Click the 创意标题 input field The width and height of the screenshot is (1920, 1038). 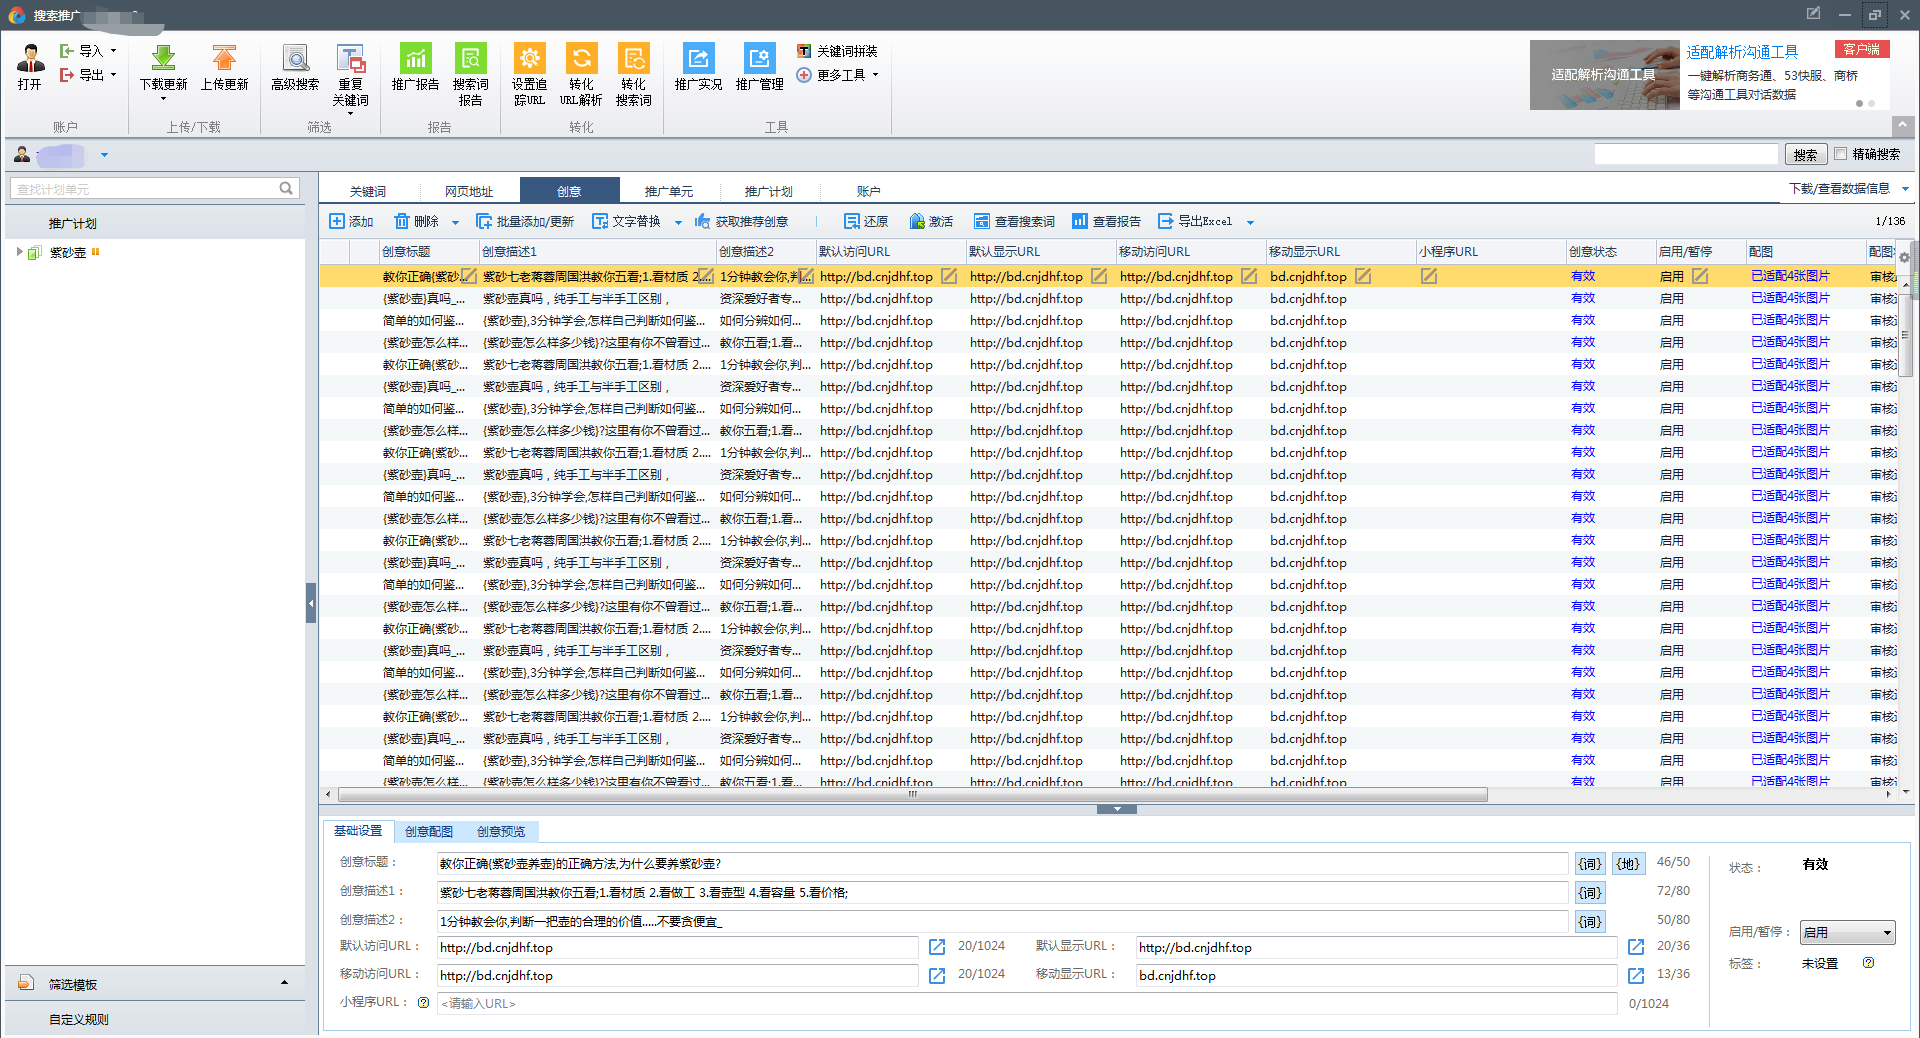coord(1001,864)
